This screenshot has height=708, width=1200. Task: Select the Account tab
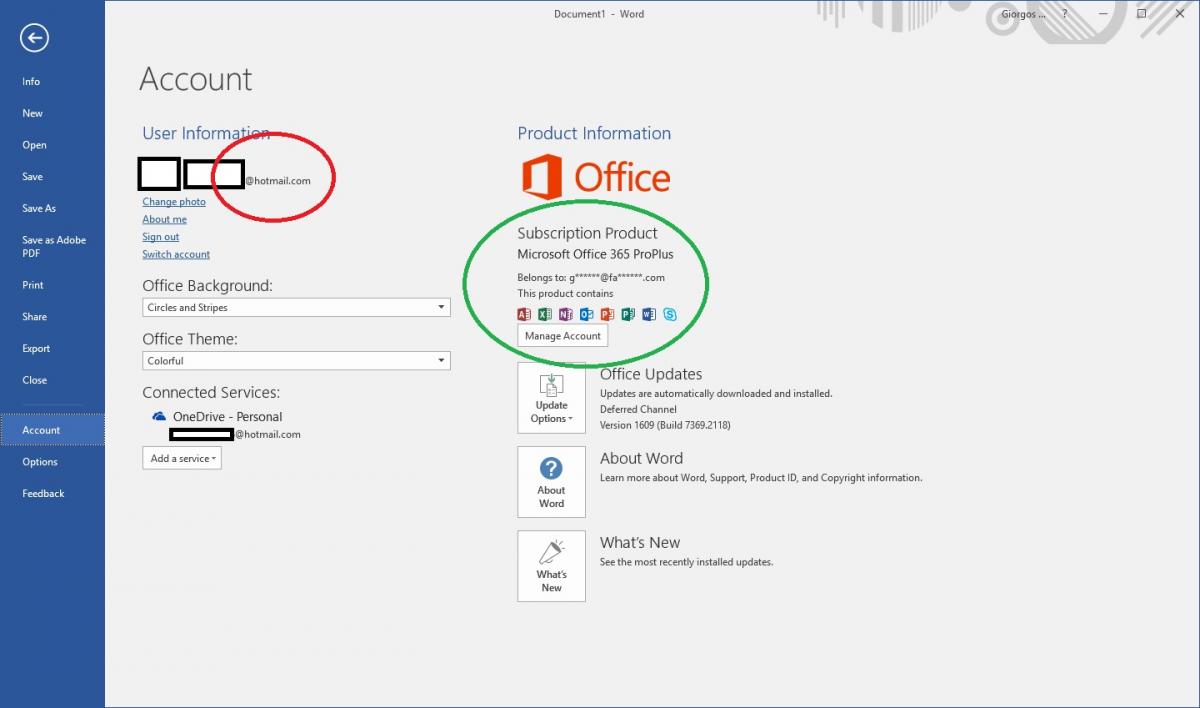52,430
